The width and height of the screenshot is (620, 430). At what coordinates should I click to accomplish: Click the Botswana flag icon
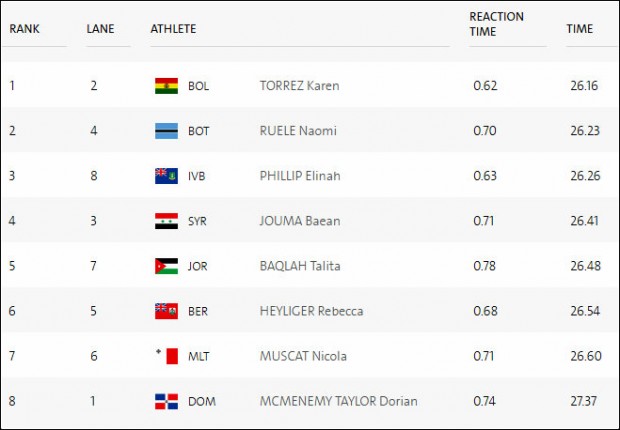coord(166,131)
